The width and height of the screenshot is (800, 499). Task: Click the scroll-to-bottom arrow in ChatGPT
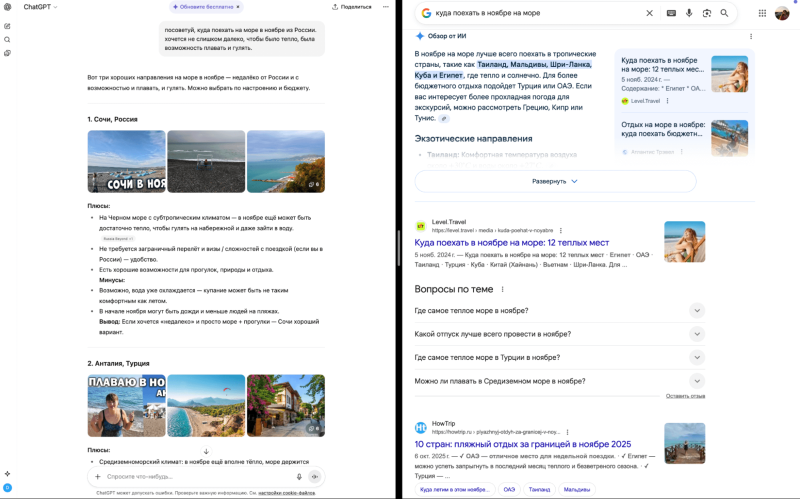click(206, 452)
